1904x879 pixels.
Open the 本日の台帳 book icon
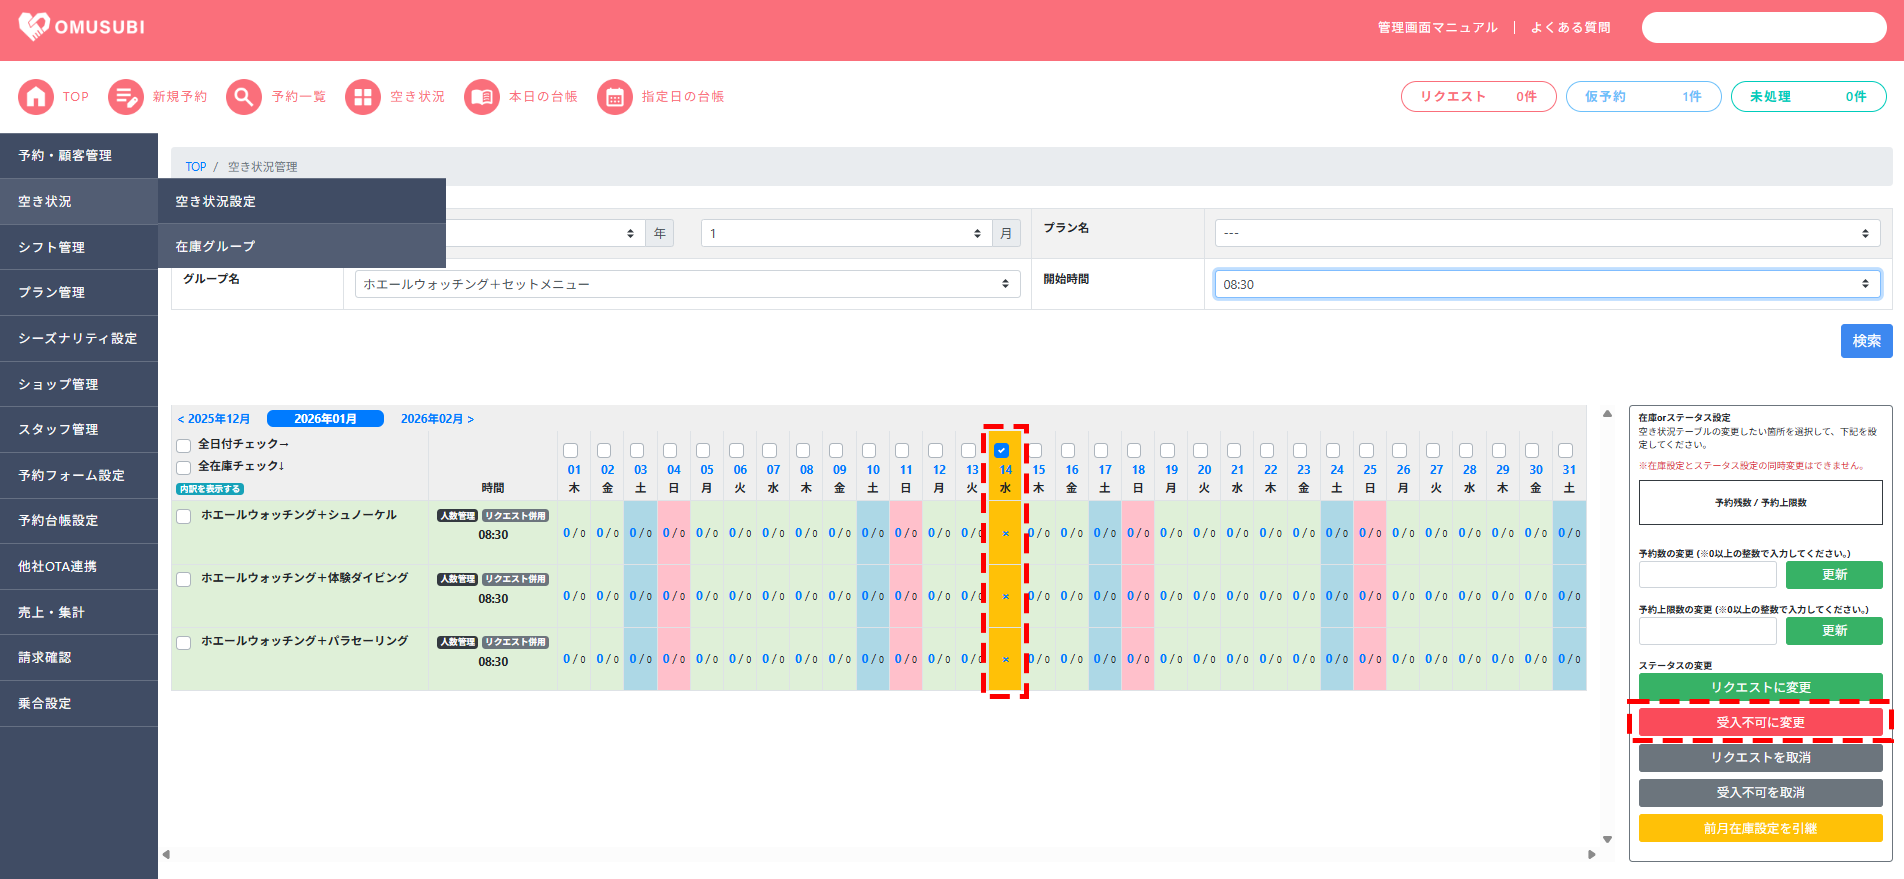[x=482, y=97]
